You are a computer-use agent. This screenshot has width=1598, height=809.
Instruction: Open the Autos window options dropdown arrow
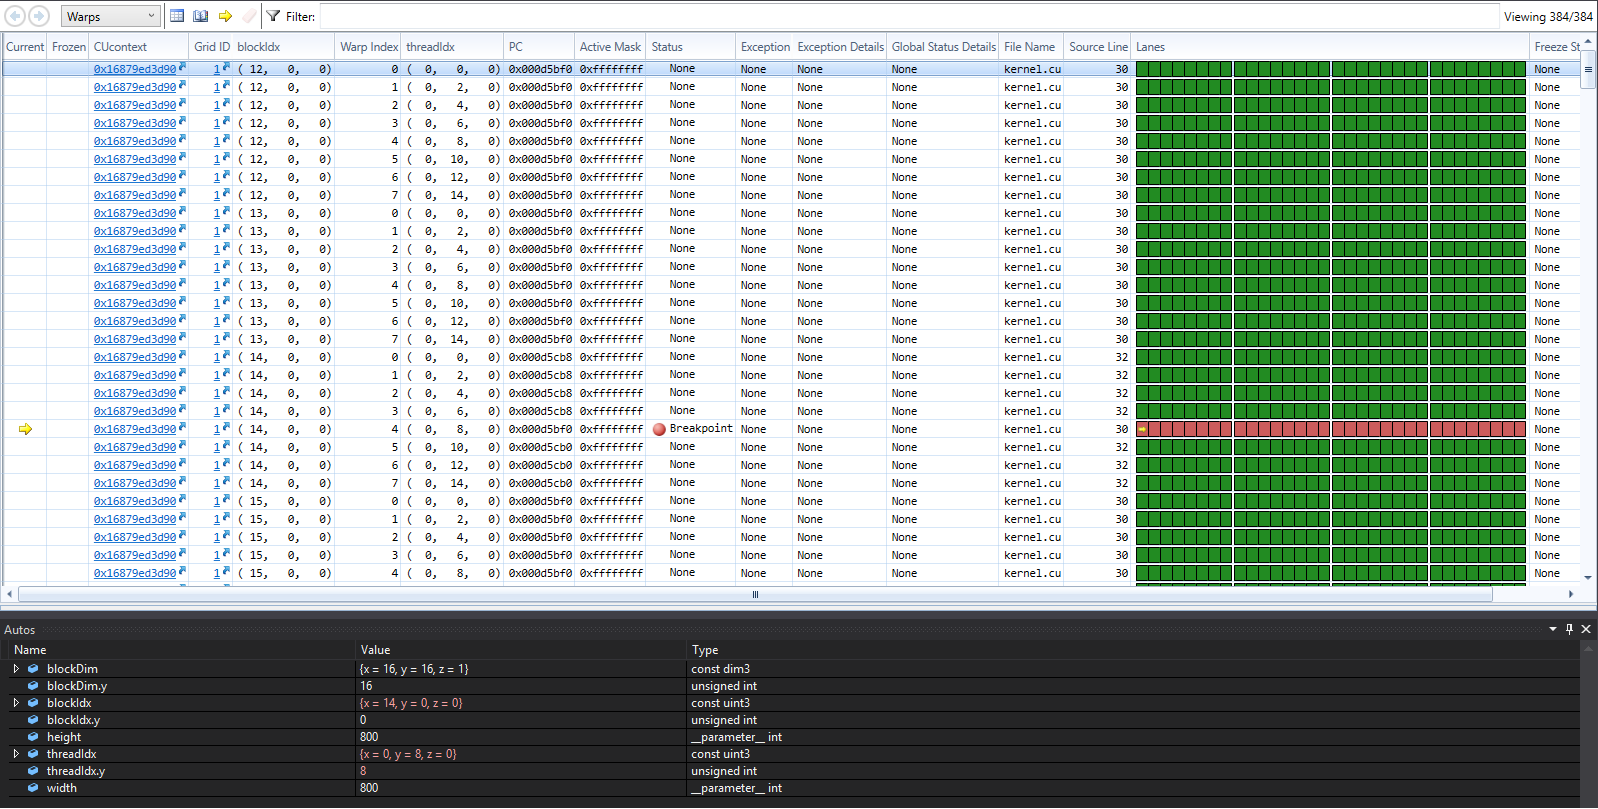tap(1553, 629)
